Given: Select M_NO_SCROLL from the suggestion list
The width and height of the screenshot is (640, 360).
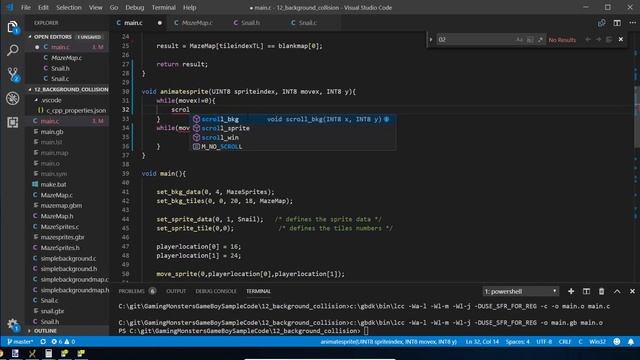Looking at the screenshot, I should (293, 147).
